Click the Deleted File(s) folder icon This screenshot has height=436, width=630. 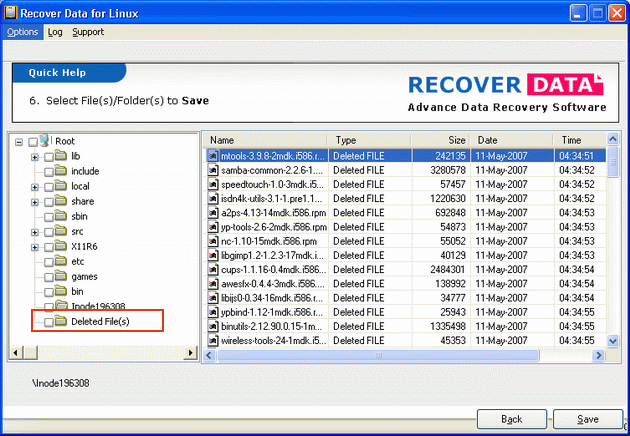tap(60, 321)
